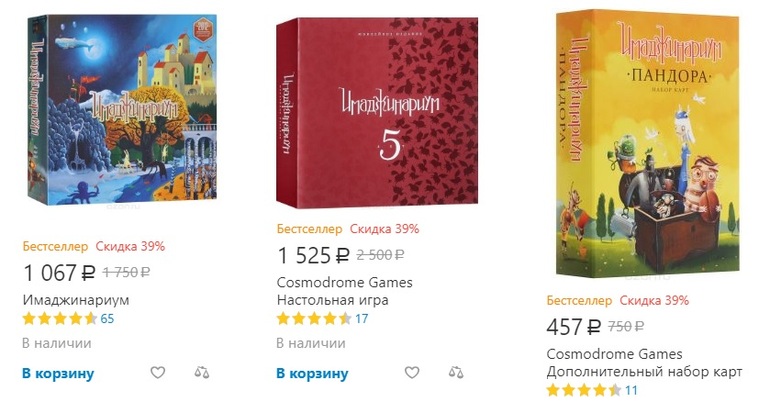
Task: Add first Имаджинариум game to favorites (heart)
Action: [157, 373]
